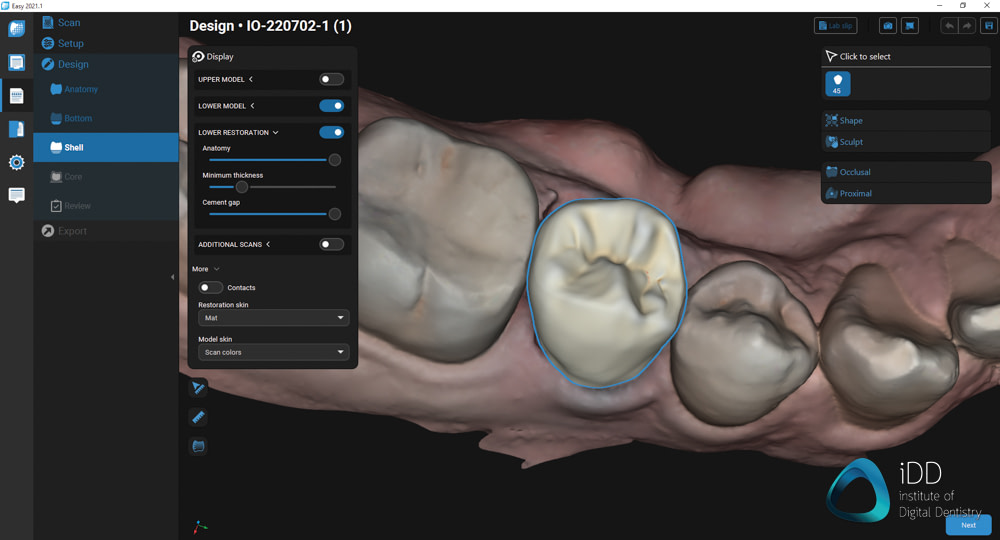The image size is (1000, 540).
Task: Click the undo arrow icon
Action: [x=948, y=26]
